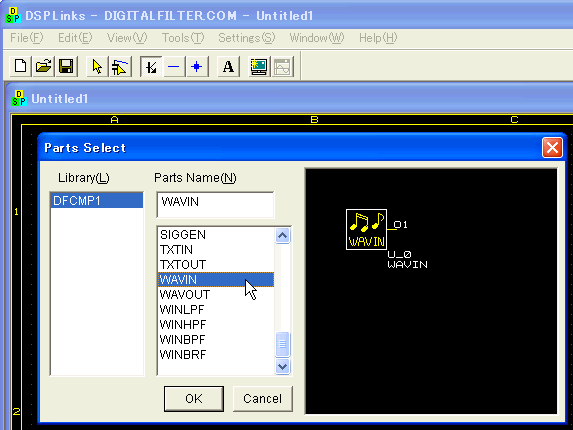The width and height of the screenshot is (573, 430).
Task: Open a file with the folder icon
Action: point(43,66)
